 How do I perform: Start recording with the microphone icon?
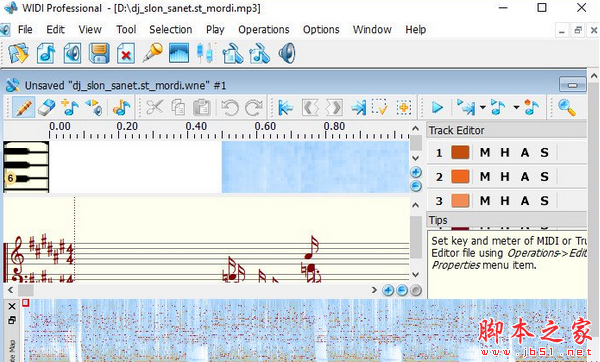point(152,53)
